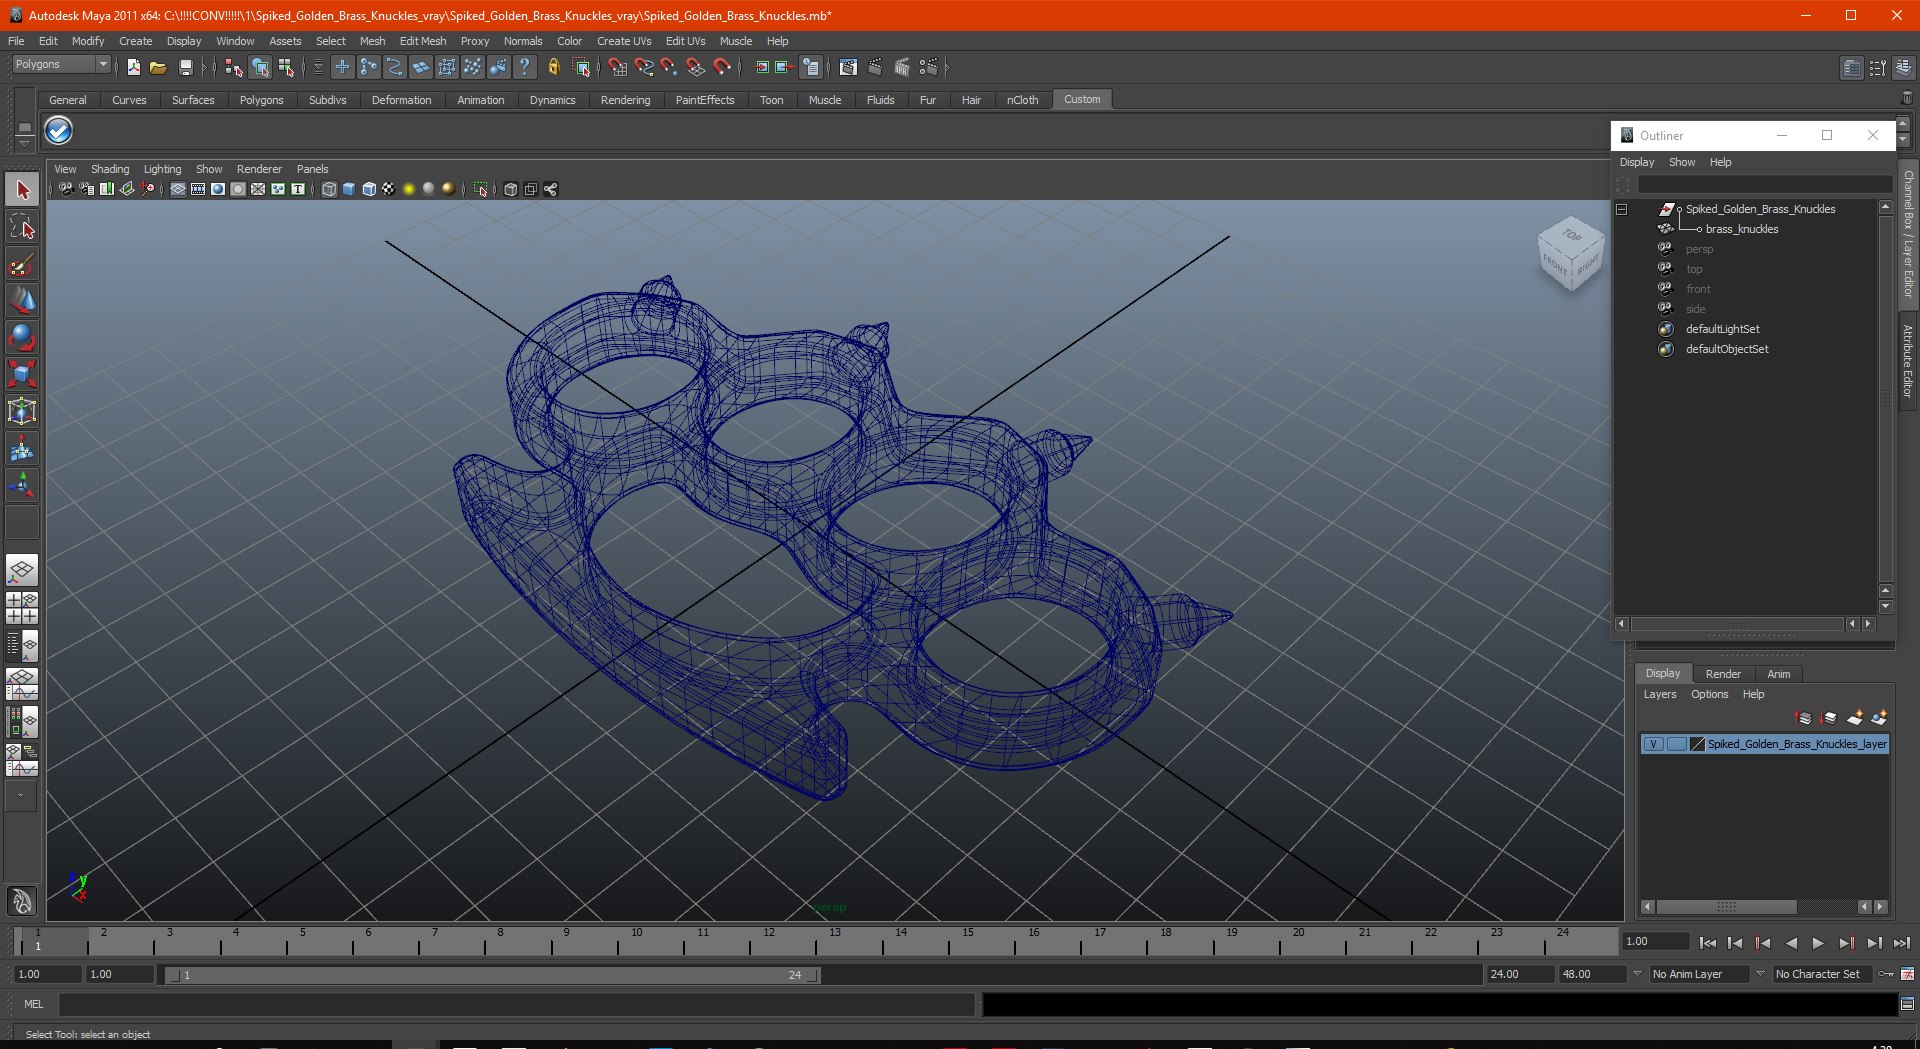Image resolution: width=1920 pixels, height=1049 pixels.
Task: Play animation forwards
Action: pos(1818,943)
